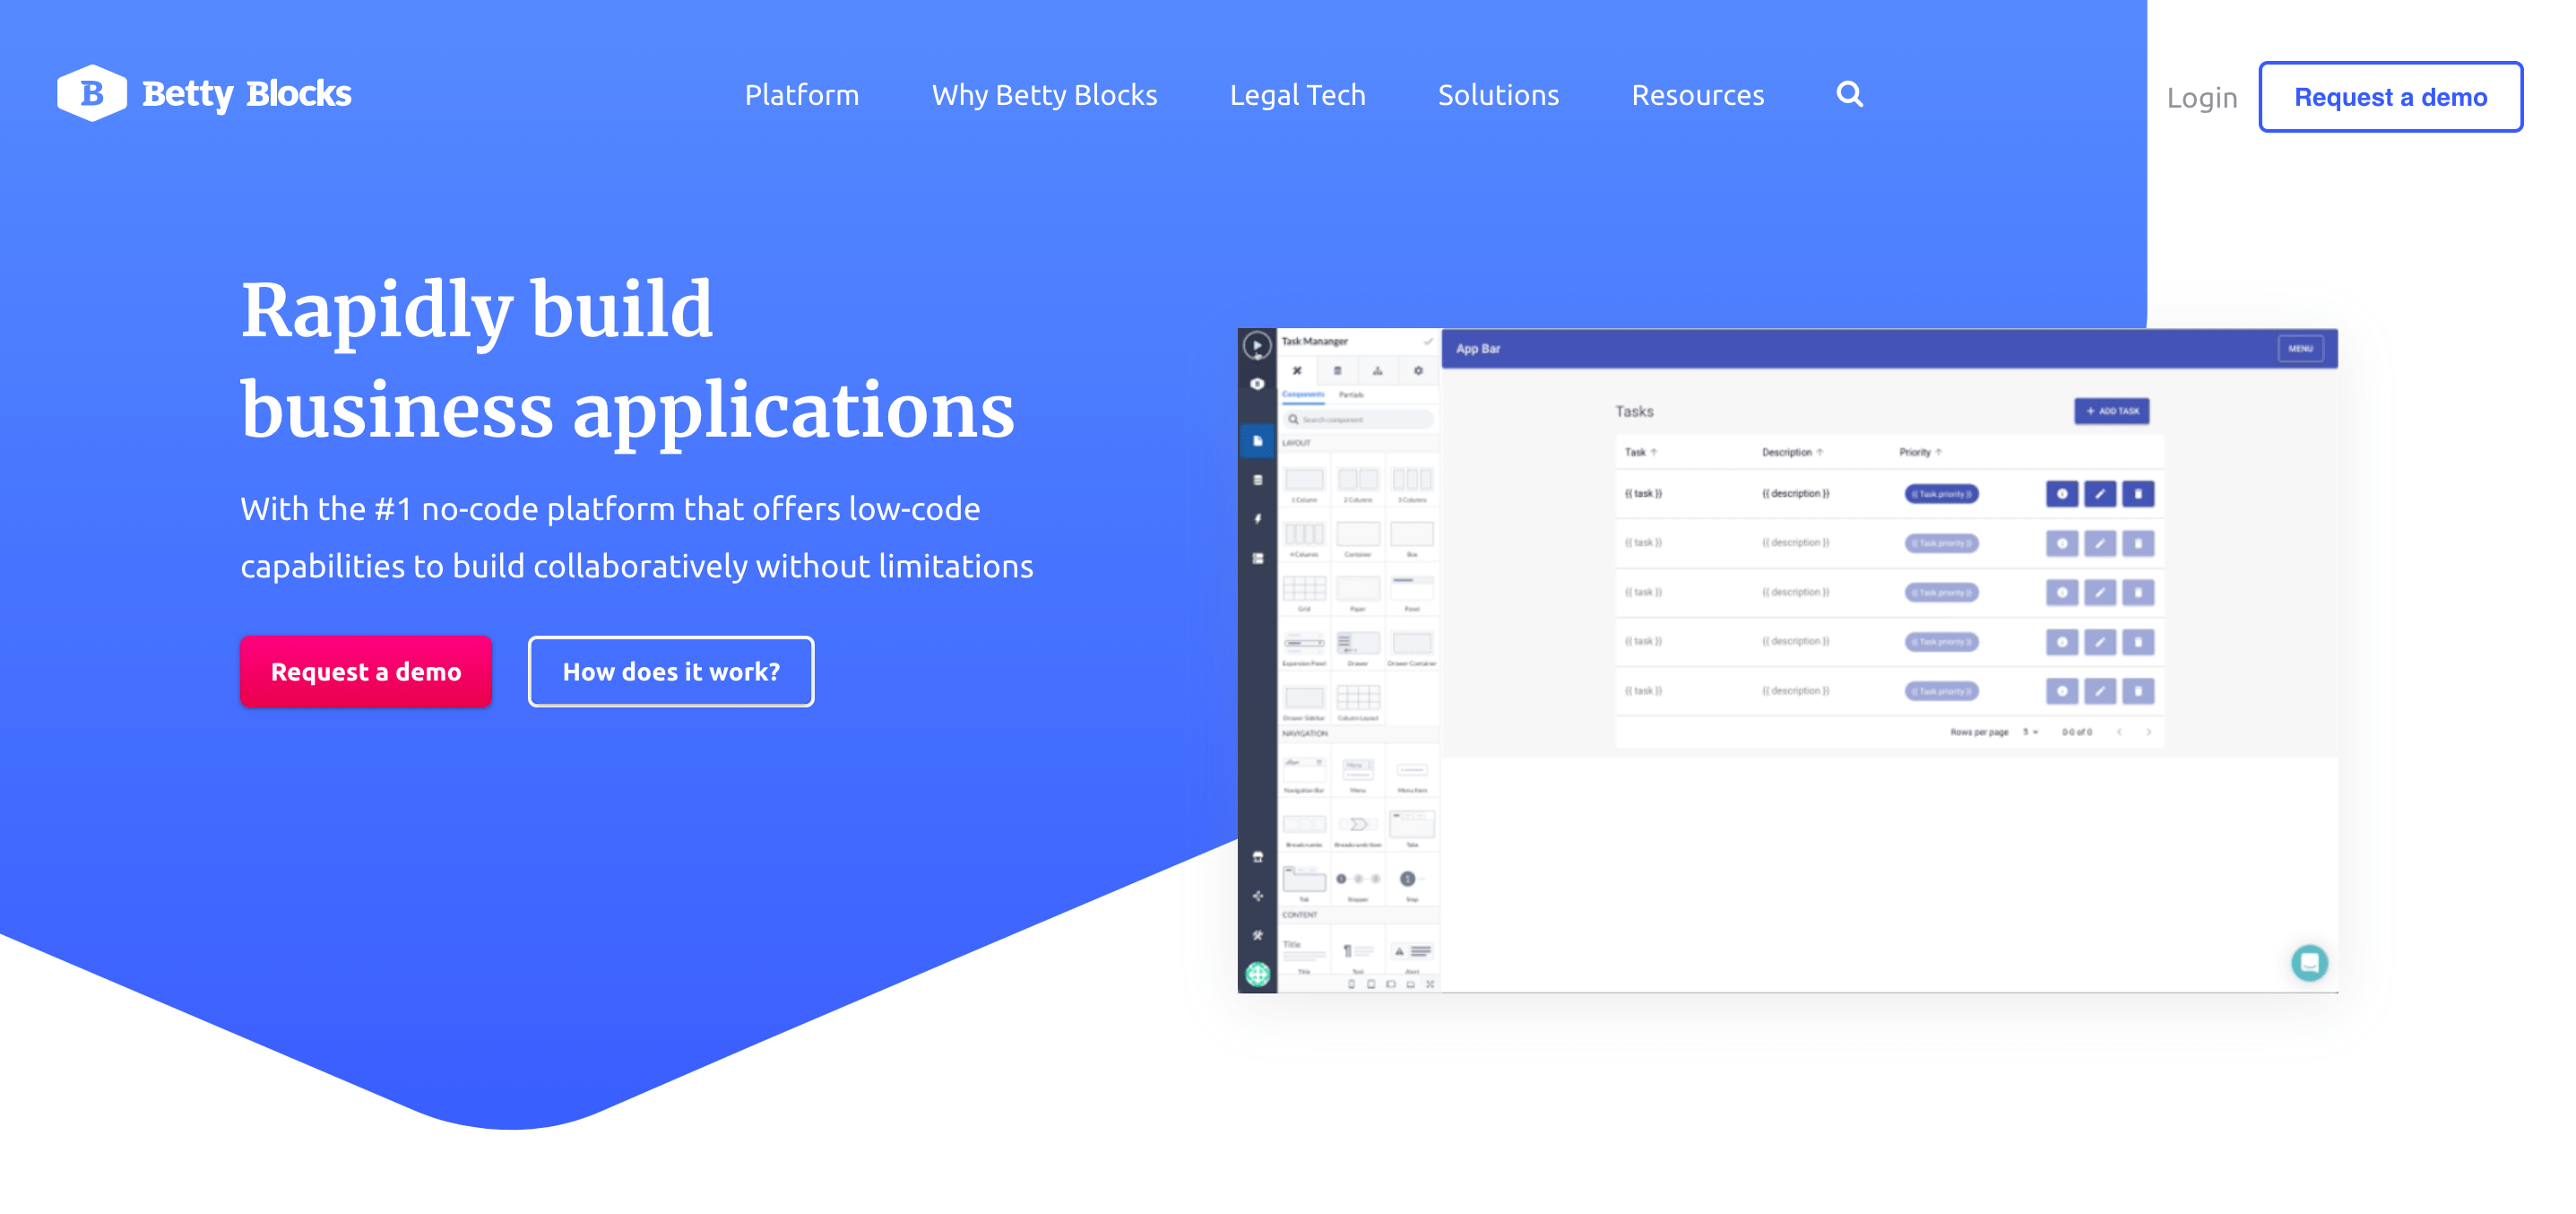Click the green globe icon at the sidebar bottom
Viewport: 2576px width, 1214px height.
1257,974
